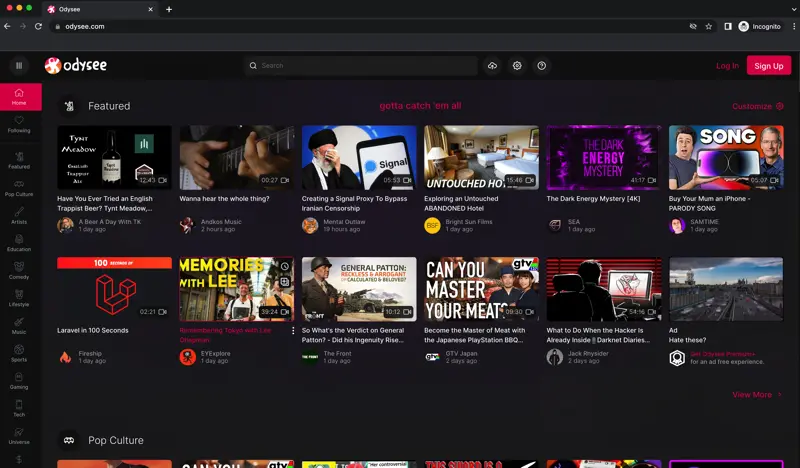
Task: Select Lifestyle category icon in sidebar
Action: 19,294
